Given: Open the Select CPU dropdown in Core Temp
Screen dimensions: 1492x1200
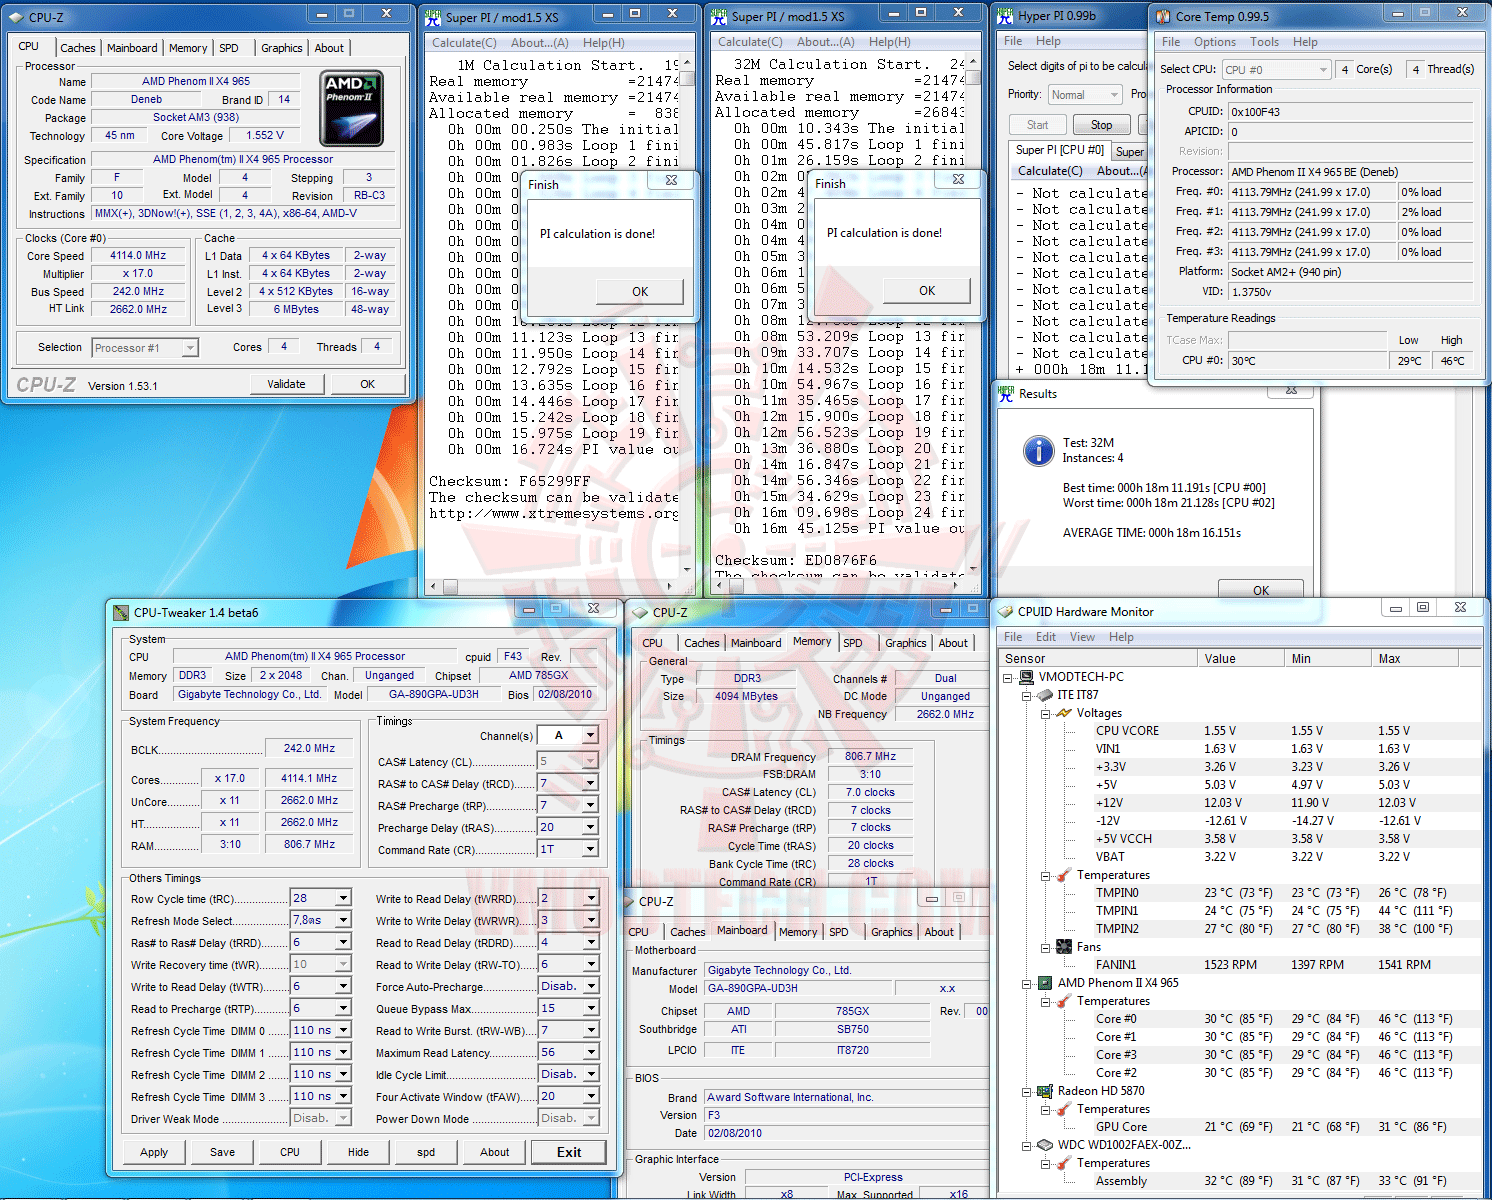Looking at the screenshot, I should coord(1323,70).
